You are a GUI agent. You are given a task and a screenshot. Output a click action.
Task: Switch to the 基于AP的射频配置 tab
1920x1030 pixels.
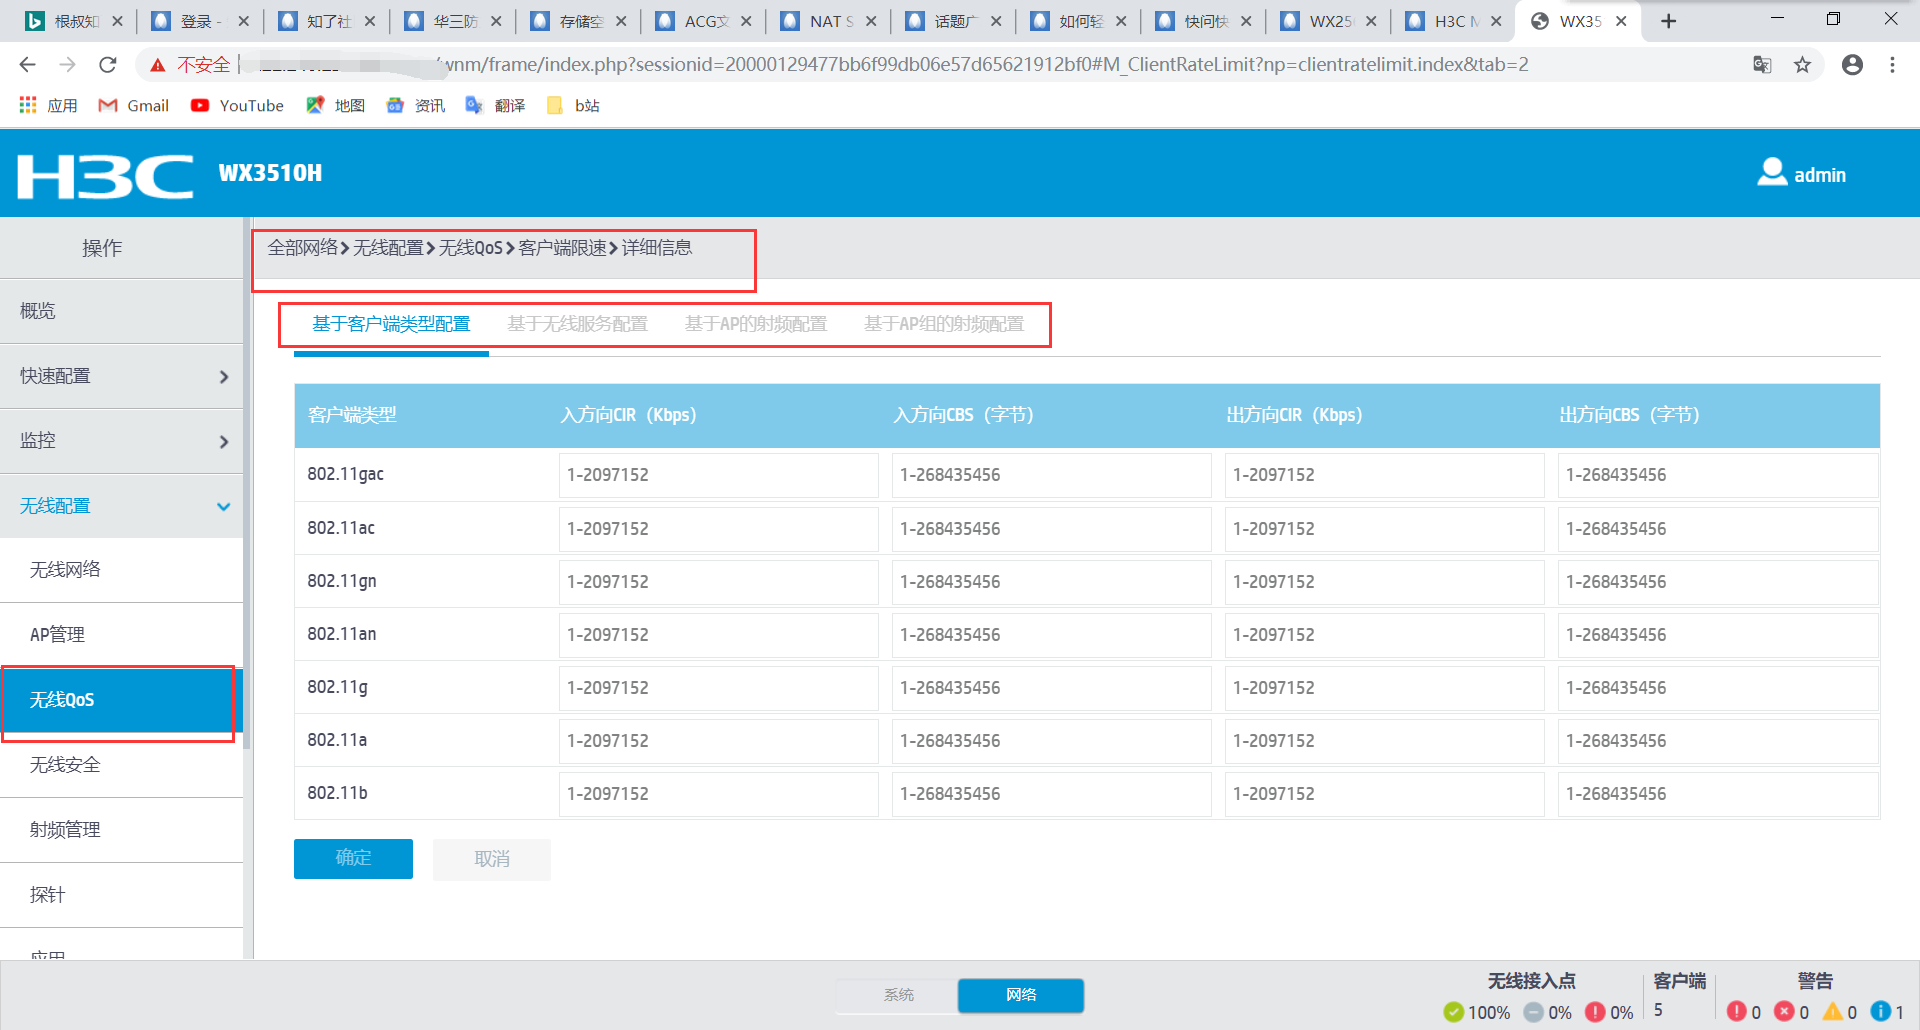click(x=756, y=324)
